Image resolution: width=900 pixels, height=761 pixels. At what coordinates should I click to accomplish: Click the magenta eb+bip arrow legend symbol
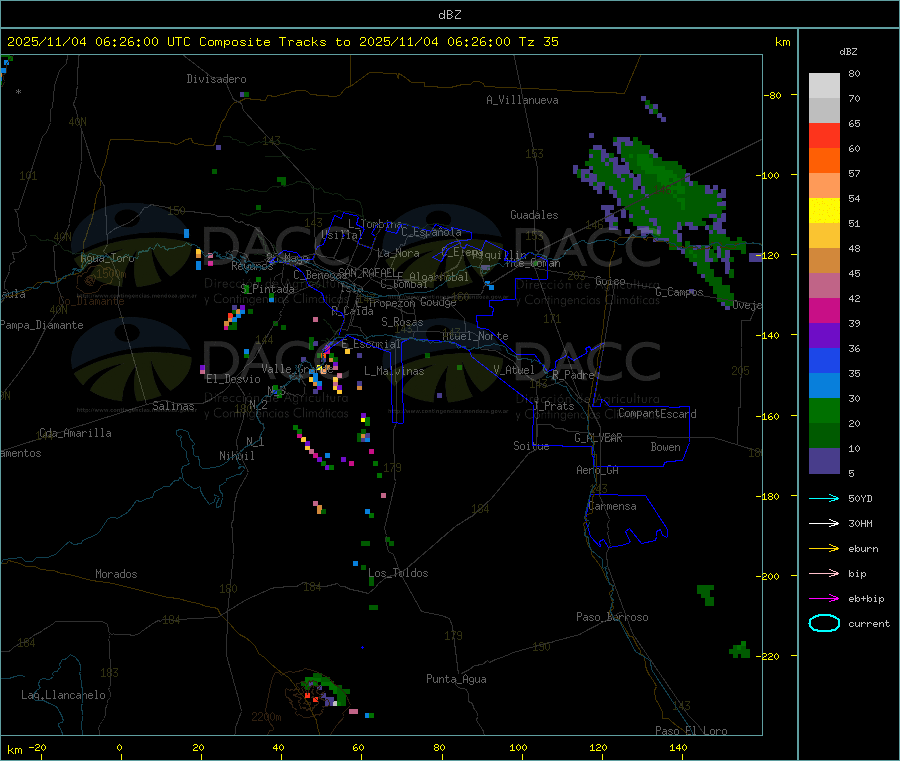point(824,598)
